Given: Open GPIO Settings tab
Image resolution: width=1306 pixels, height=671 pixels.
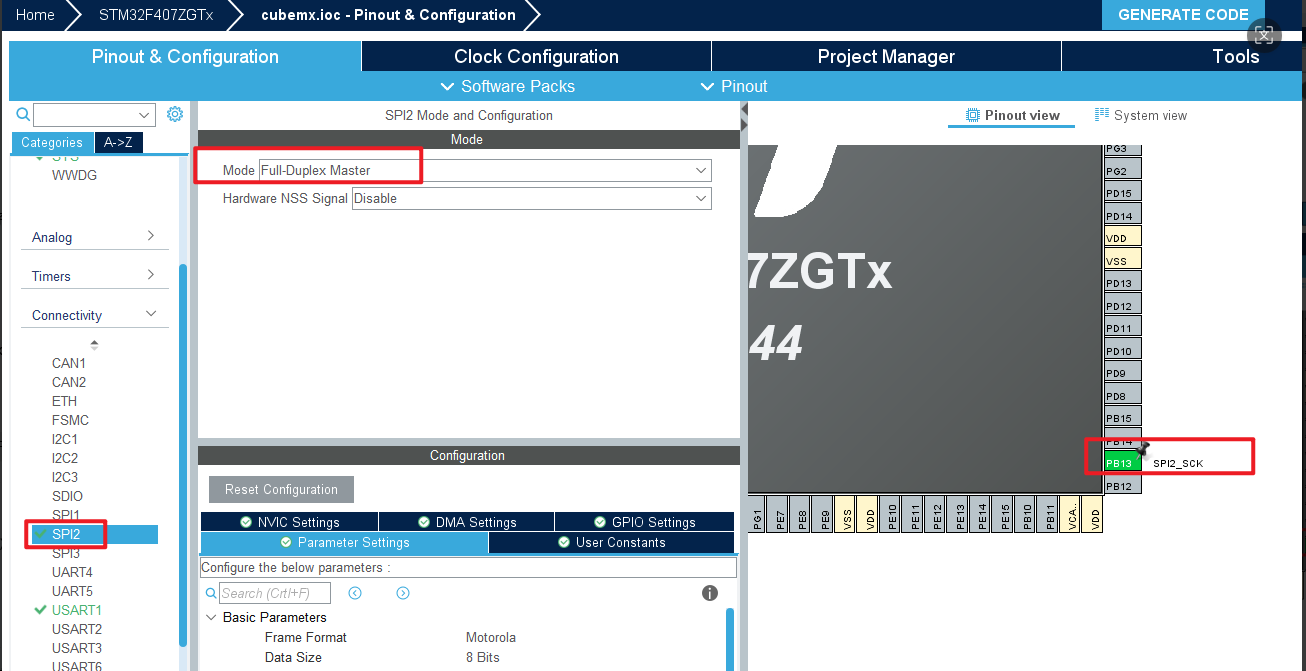Looking at the screenshot, I should (x=645, y=522).
